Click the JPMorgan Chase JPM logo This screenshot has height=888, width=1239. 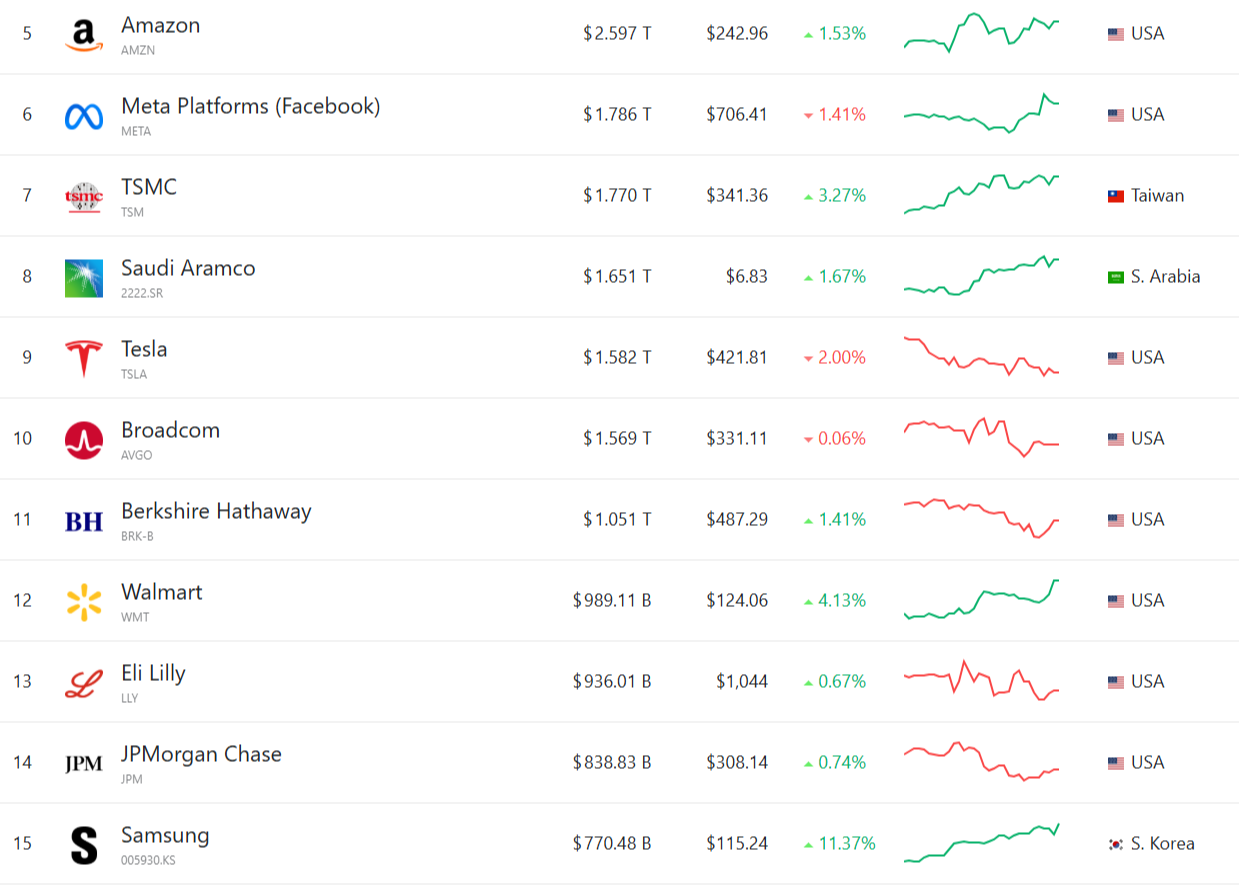pos(84,764)
